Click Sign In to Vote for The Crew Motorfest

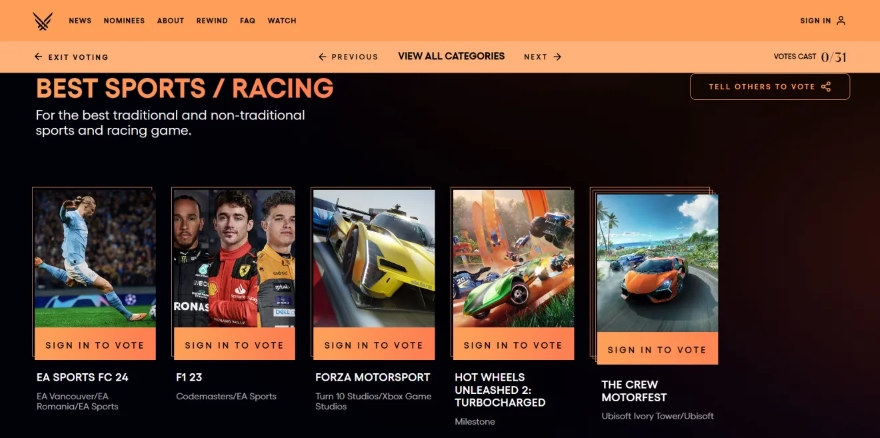click(657, 348)
